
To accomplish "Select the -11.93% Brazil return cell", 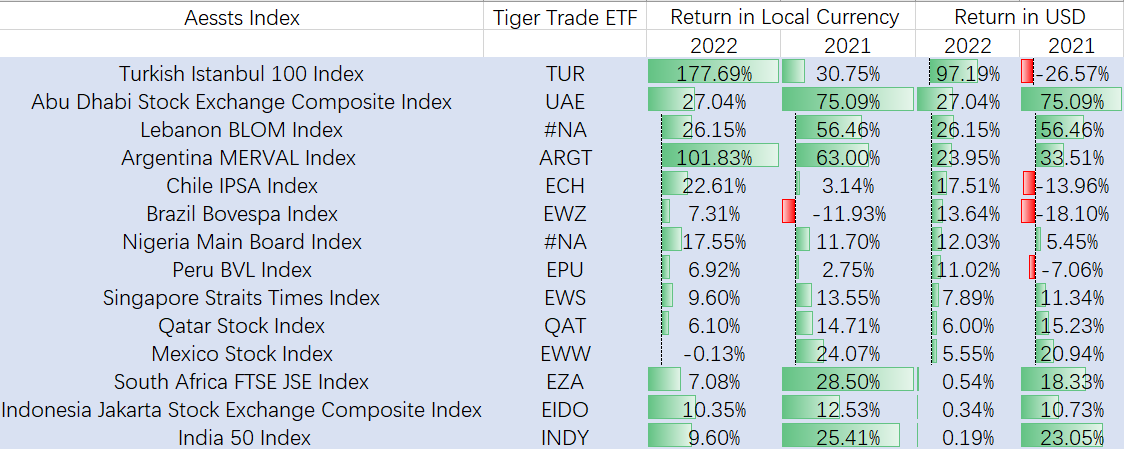I will click(x=846, y=214).
